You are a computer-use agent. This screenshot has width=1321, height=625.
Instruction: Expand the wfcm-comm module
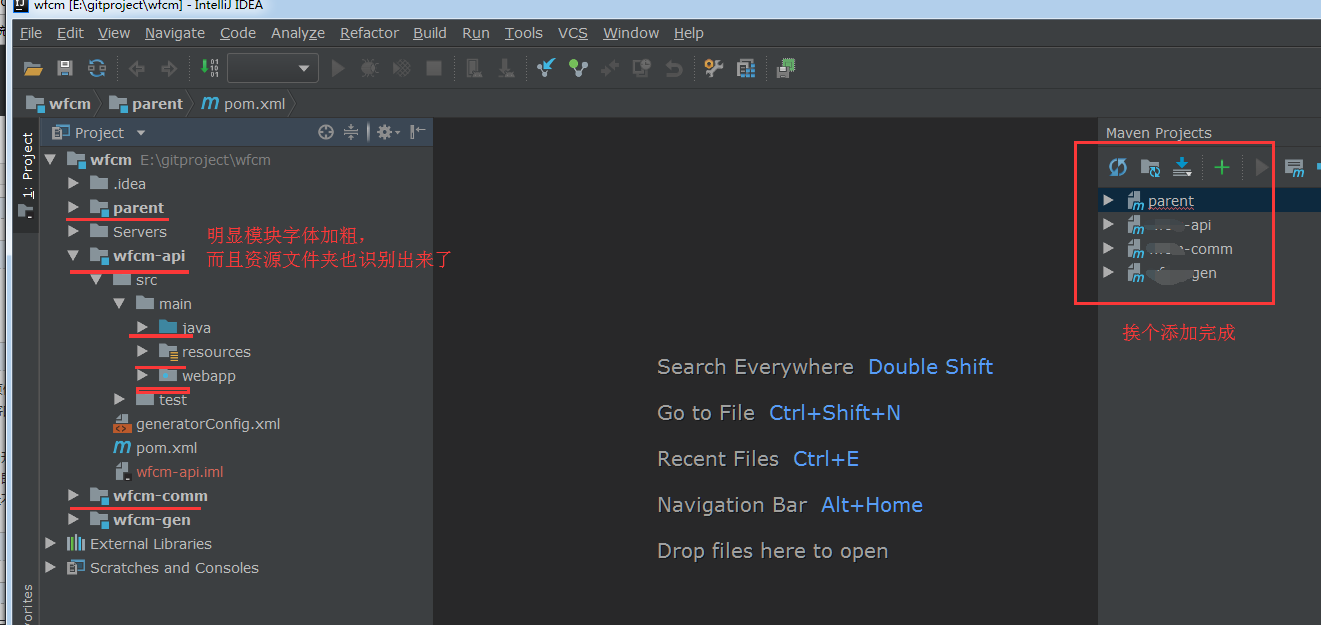(73, 496)
